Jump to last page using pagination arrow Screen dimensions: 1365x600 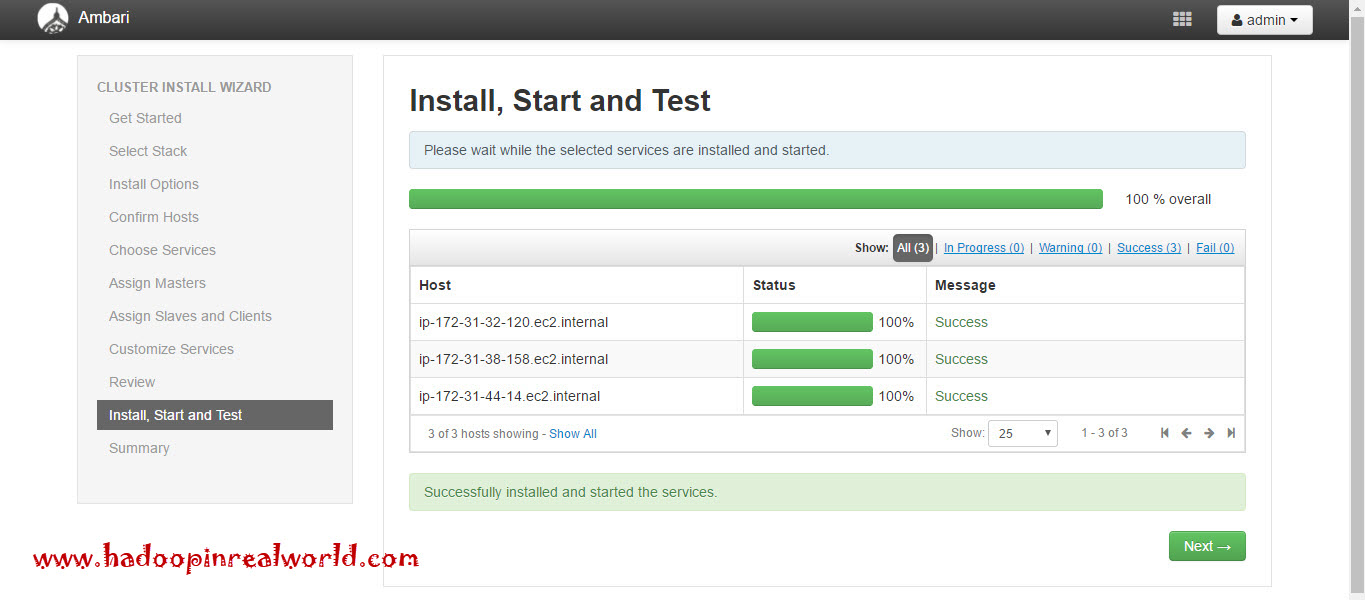[1231, 432]
